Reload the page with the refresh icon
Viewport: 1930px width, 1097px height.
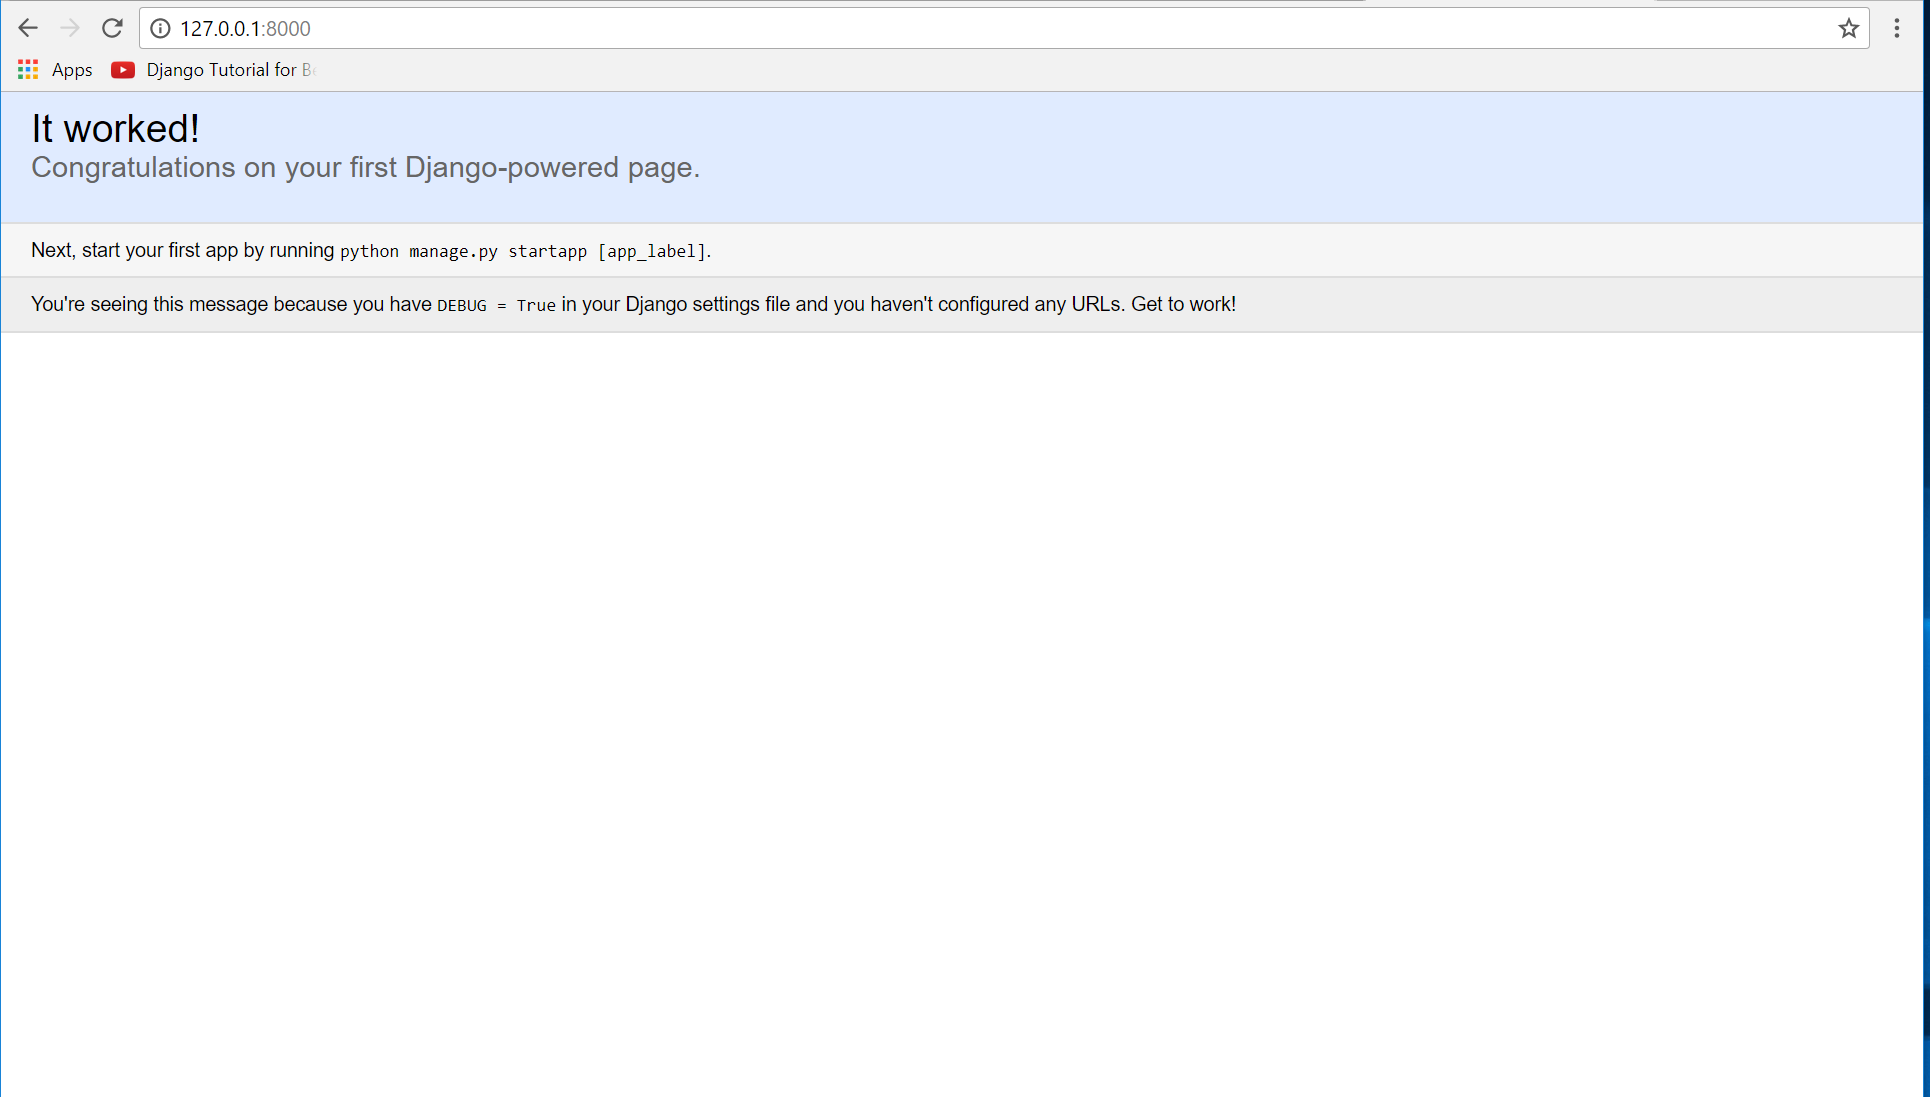click(112, 28)
